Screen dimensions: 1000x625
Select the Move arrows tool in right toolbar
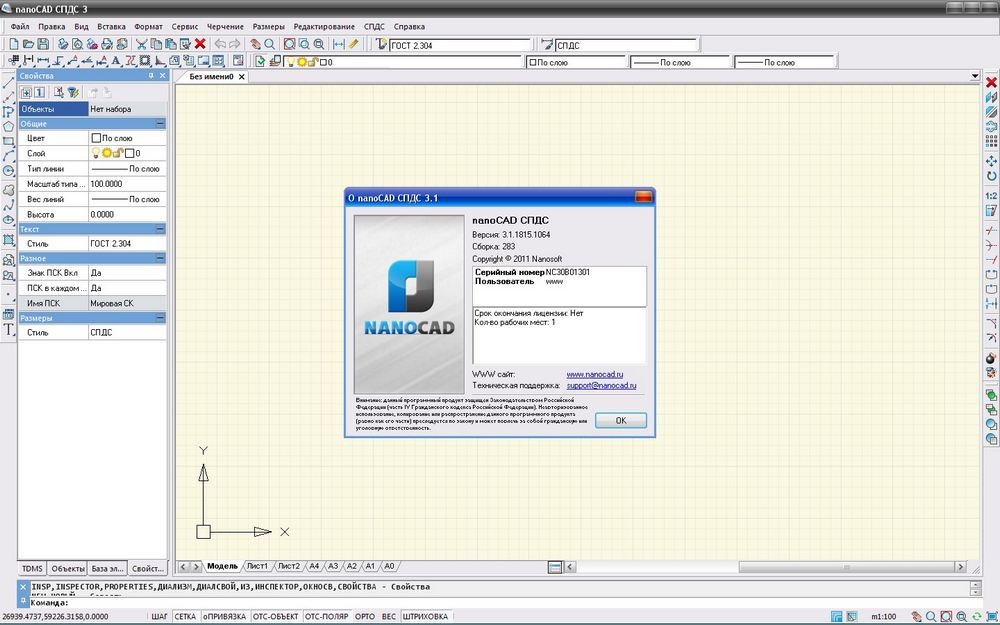(x=991, y=161)
